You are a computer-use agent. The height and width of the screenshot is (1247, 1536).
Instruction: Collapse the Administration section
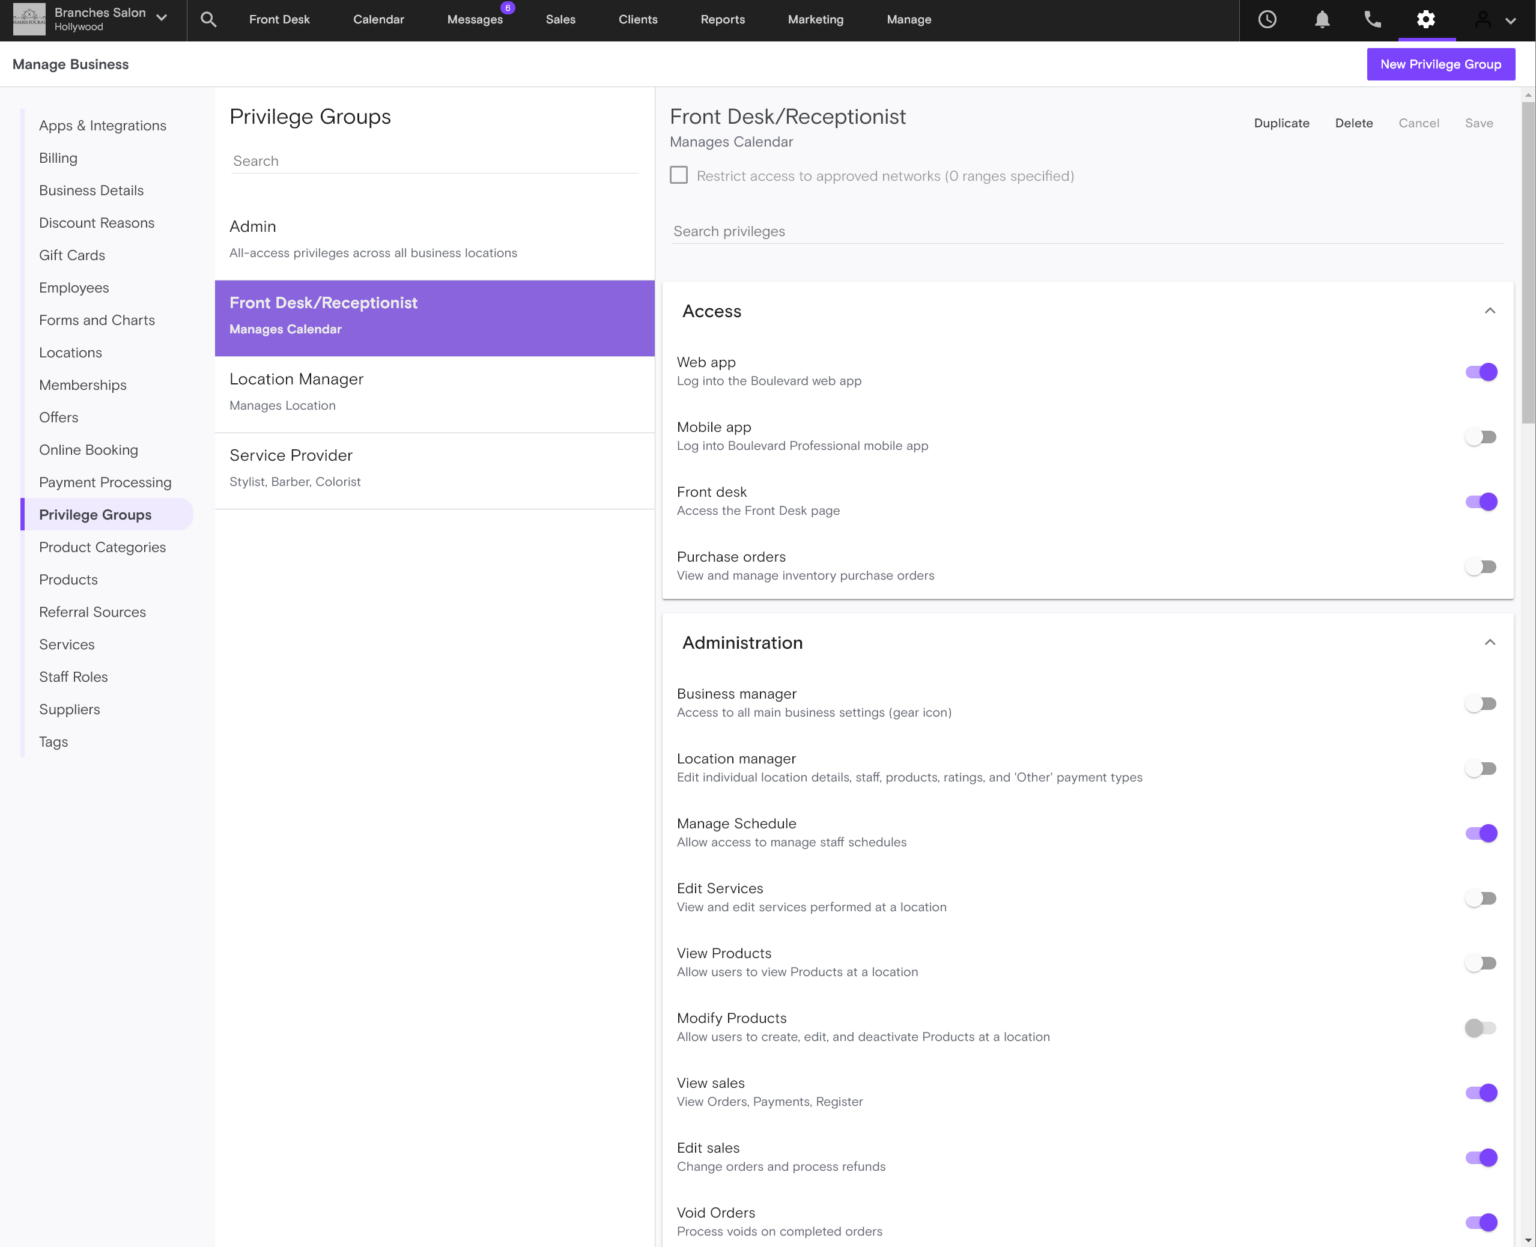coord(1490,642)
